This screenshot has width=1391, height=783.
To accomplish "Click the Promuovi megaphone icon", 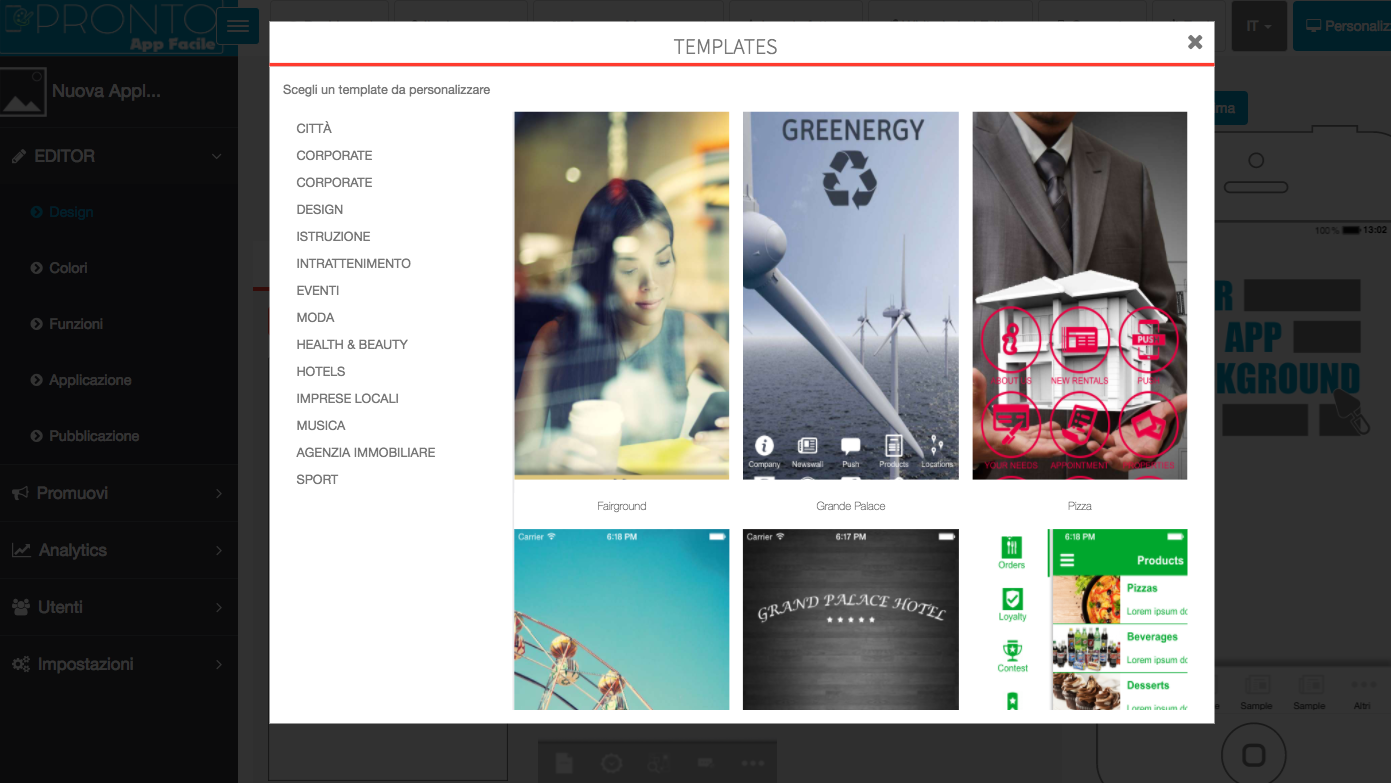I will (x=20, y=493).
